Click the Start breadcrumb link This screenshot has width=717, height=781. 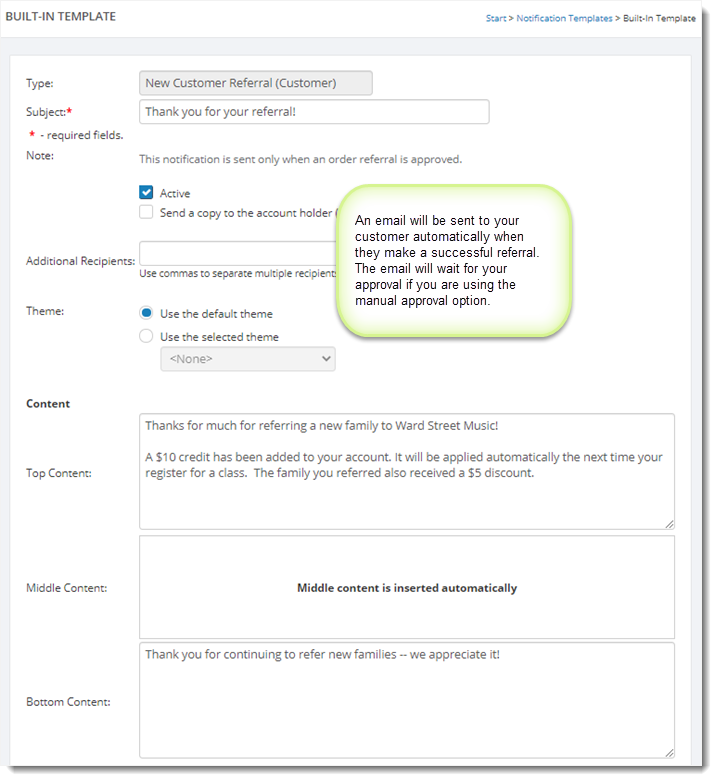(496, 18)
